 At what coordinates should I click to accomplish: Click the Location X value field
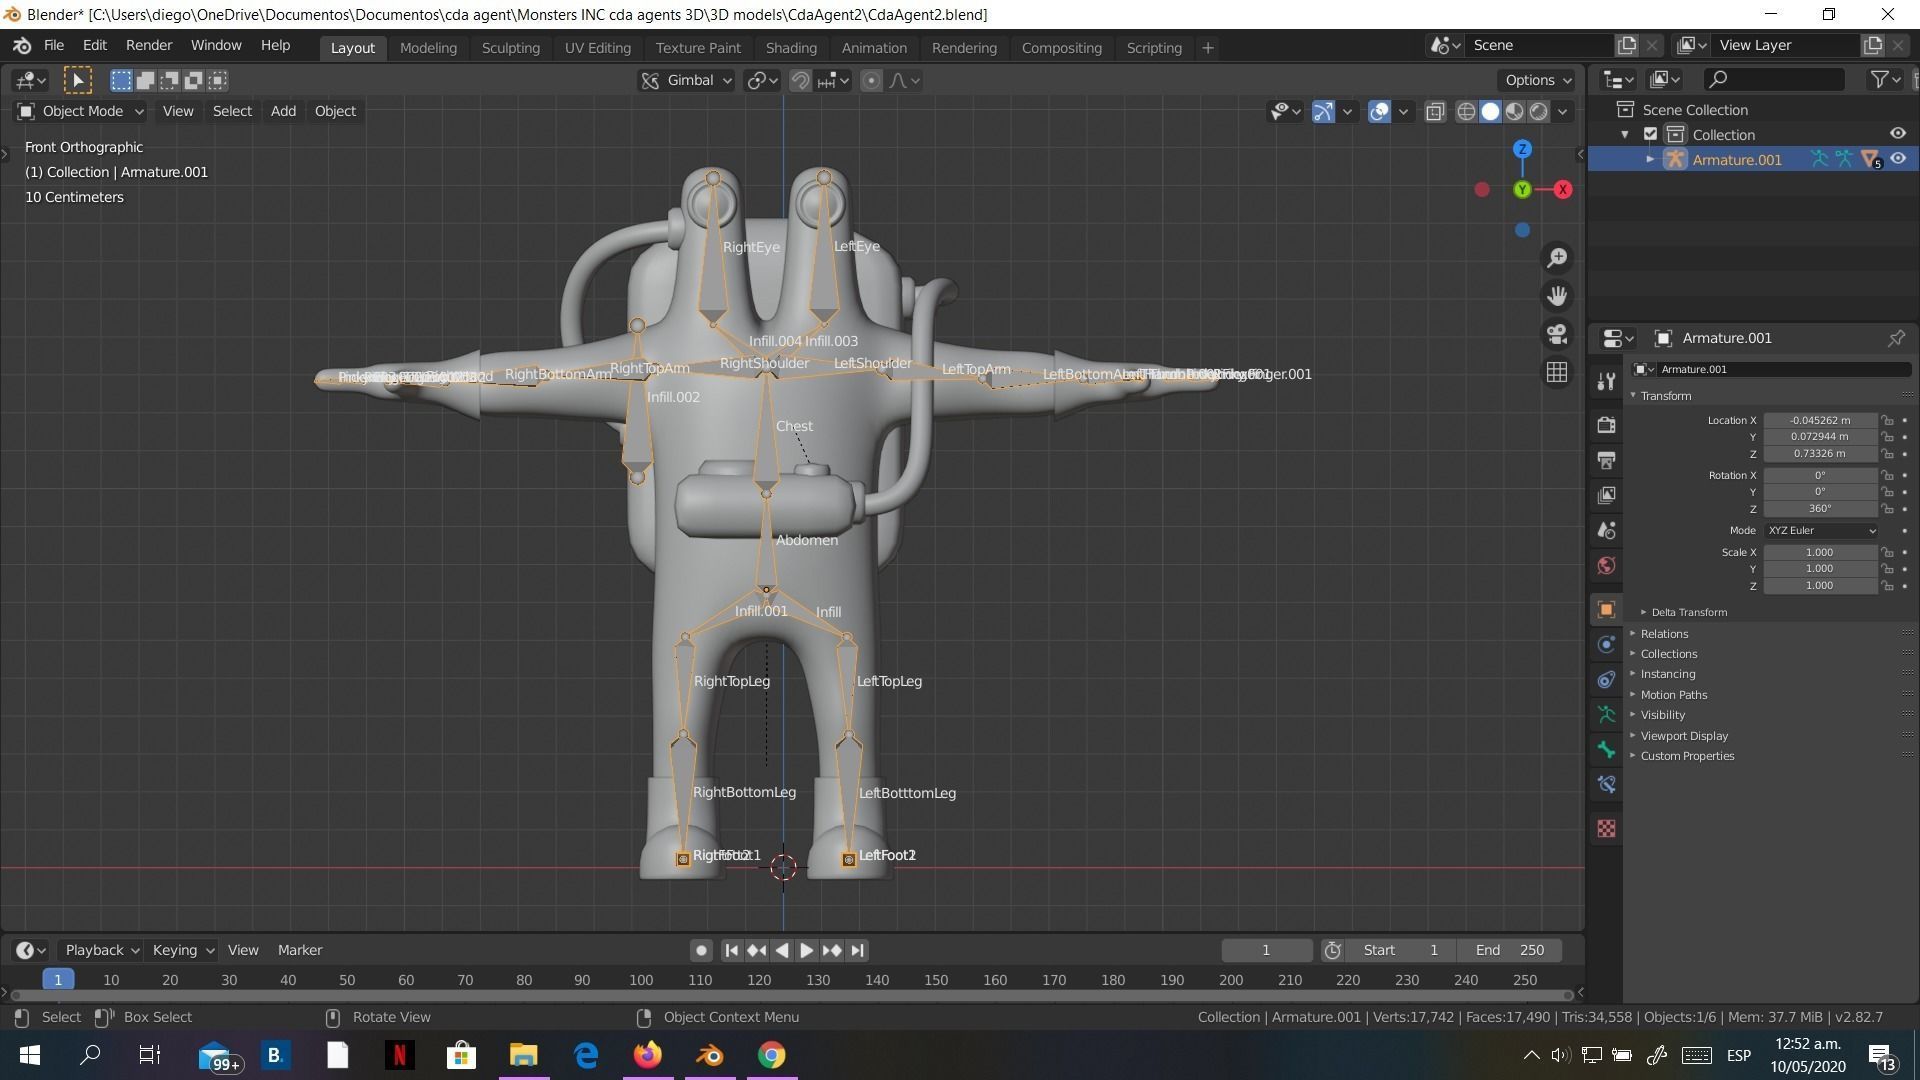[1819, 420]
